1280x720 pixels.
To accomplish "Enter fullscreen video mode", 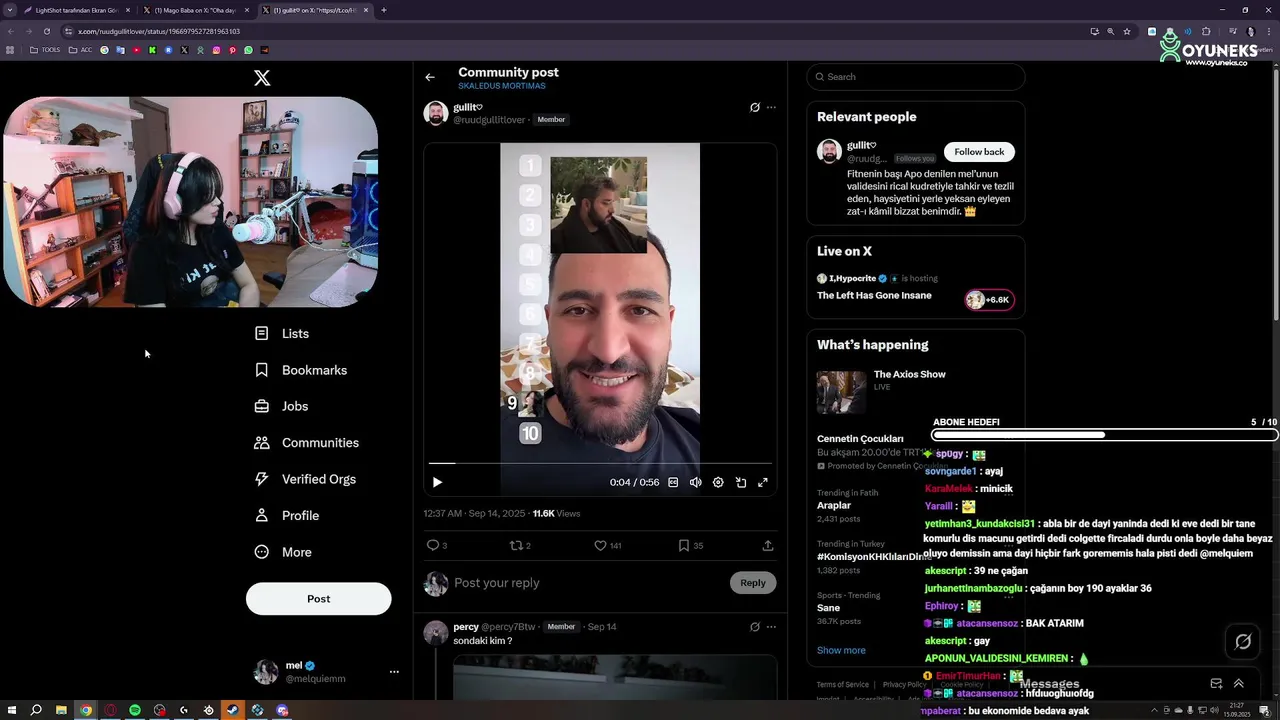I will pos(763,482).
